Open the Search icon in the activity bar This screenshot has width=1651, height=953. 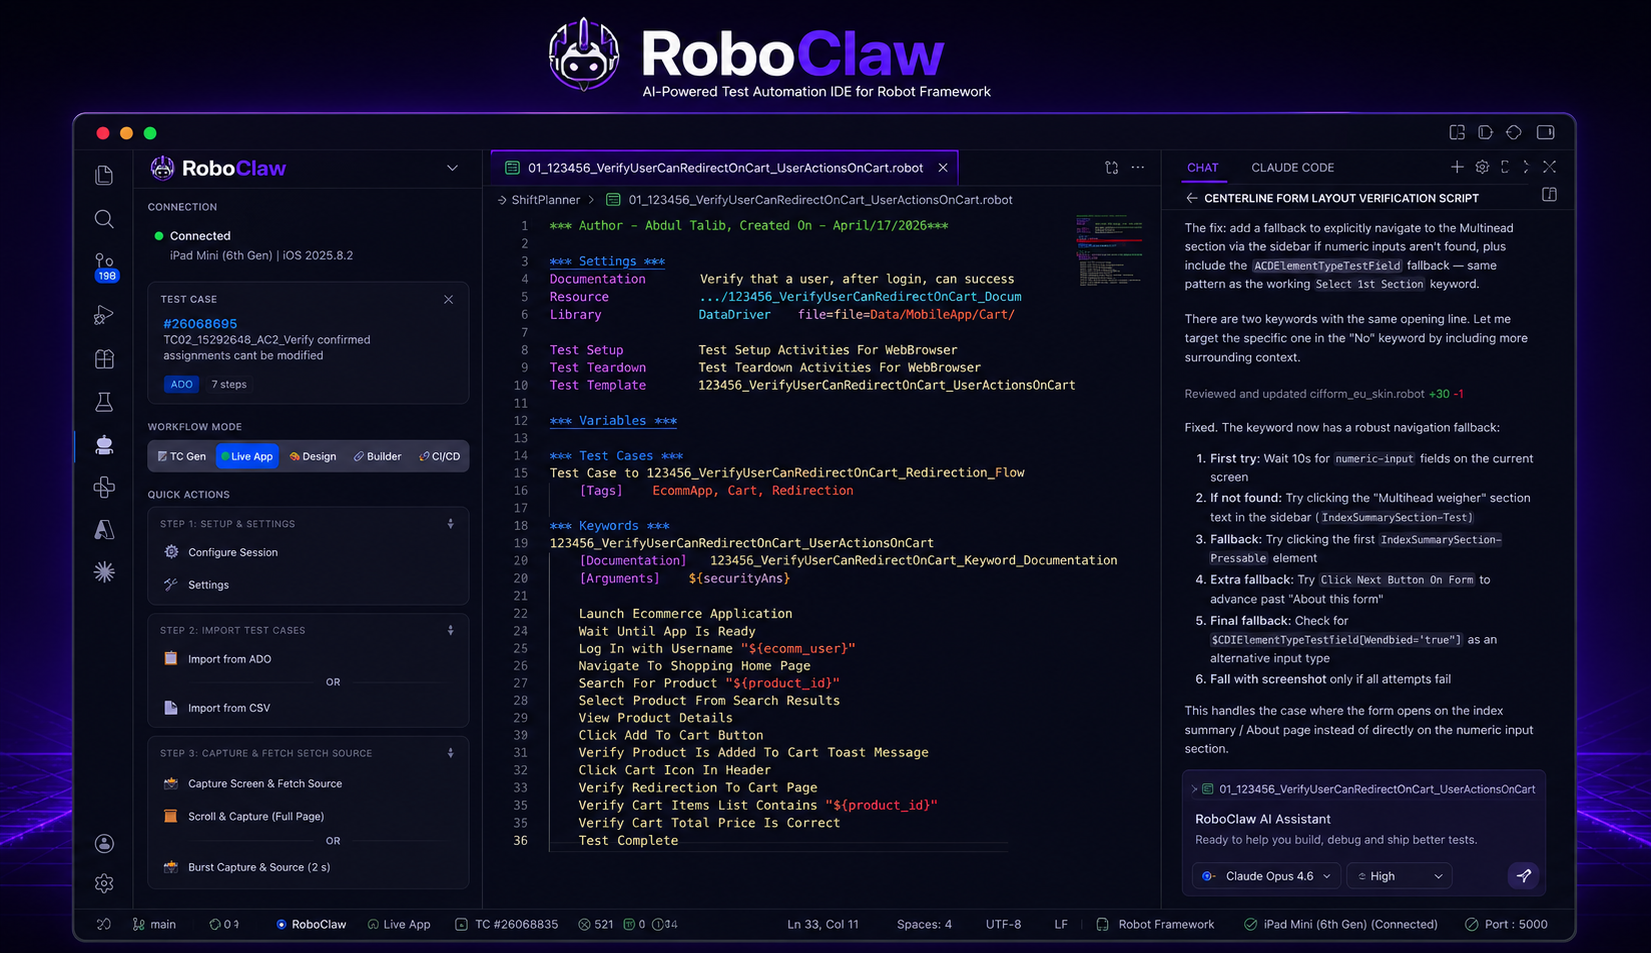tap(104, 219)
